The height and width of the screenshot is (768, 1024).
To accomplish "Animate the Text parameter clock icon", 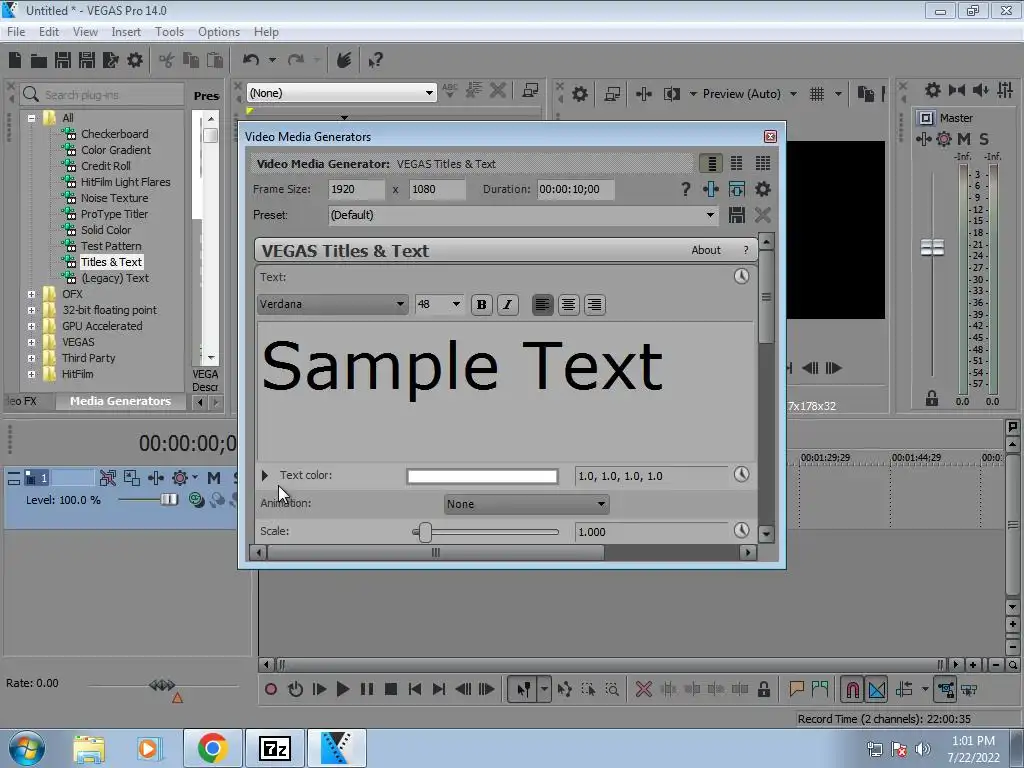I will coord(741,276).
